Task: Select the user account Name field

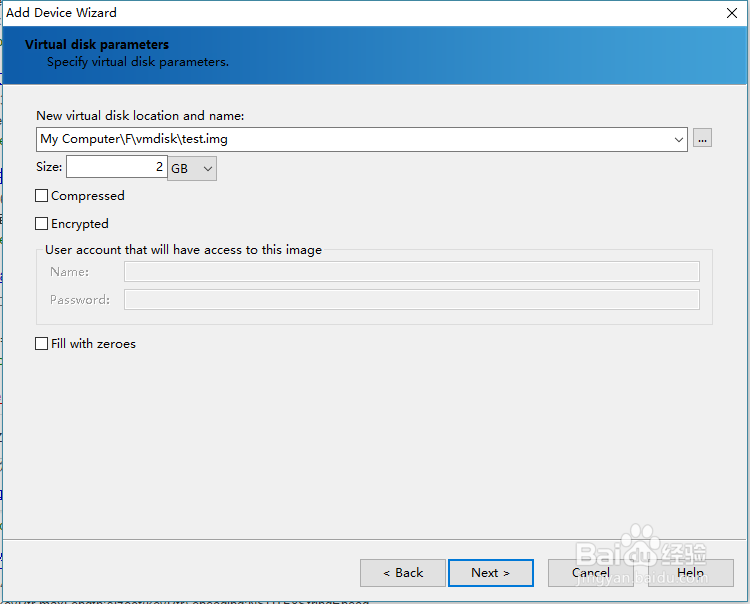Action: pos(411,272)
